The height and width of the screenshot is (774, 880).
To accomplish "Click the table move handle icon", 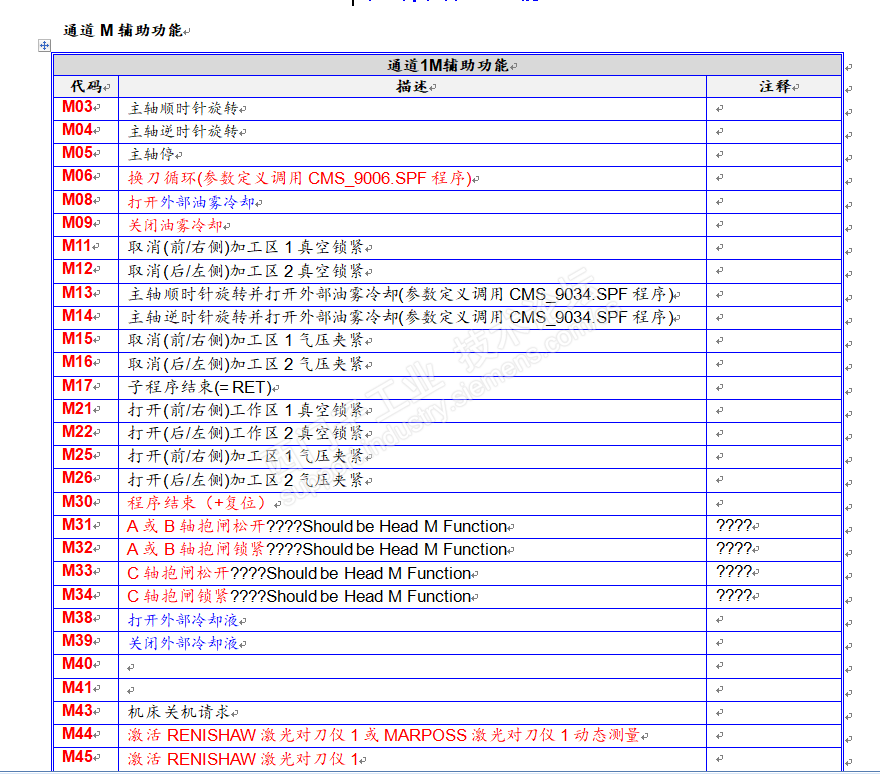I will 44,45.
